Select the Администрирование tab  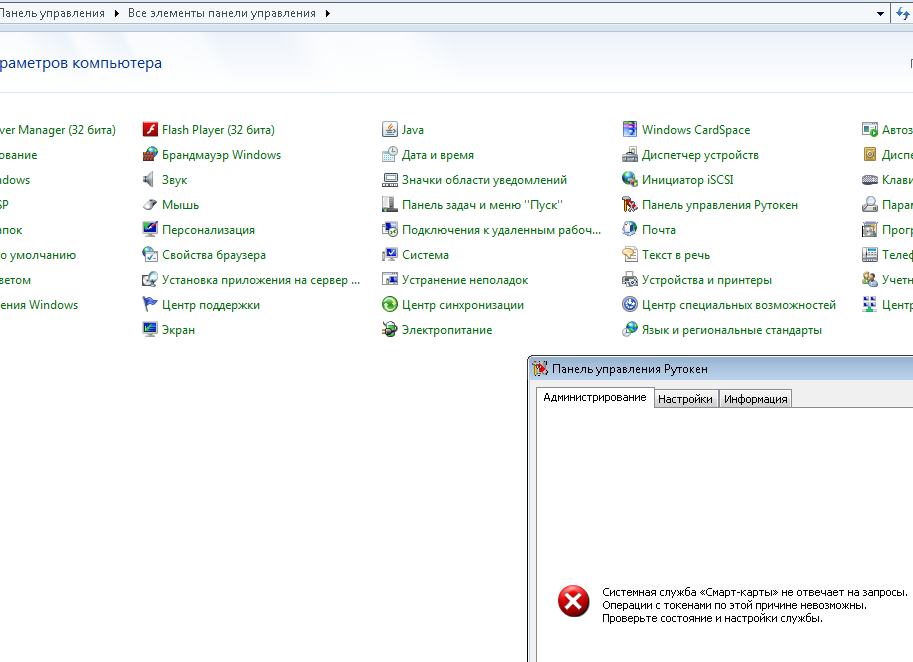(x=595, y=398)
